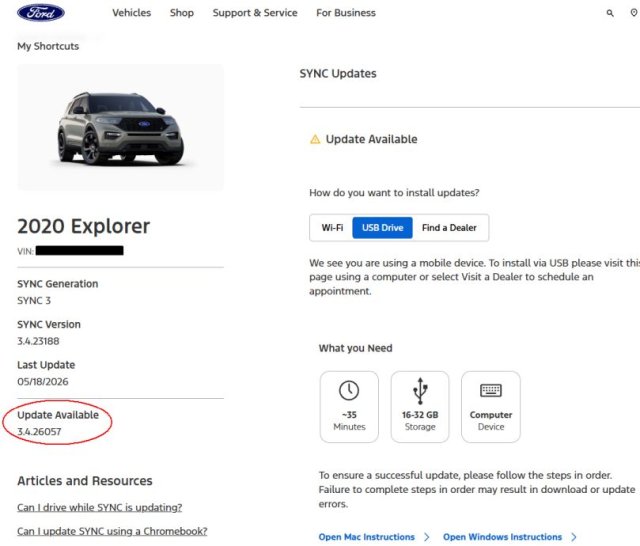Open the Shop menu
The height and width of the screenshot is (546, 640).
tap(182, 13)
